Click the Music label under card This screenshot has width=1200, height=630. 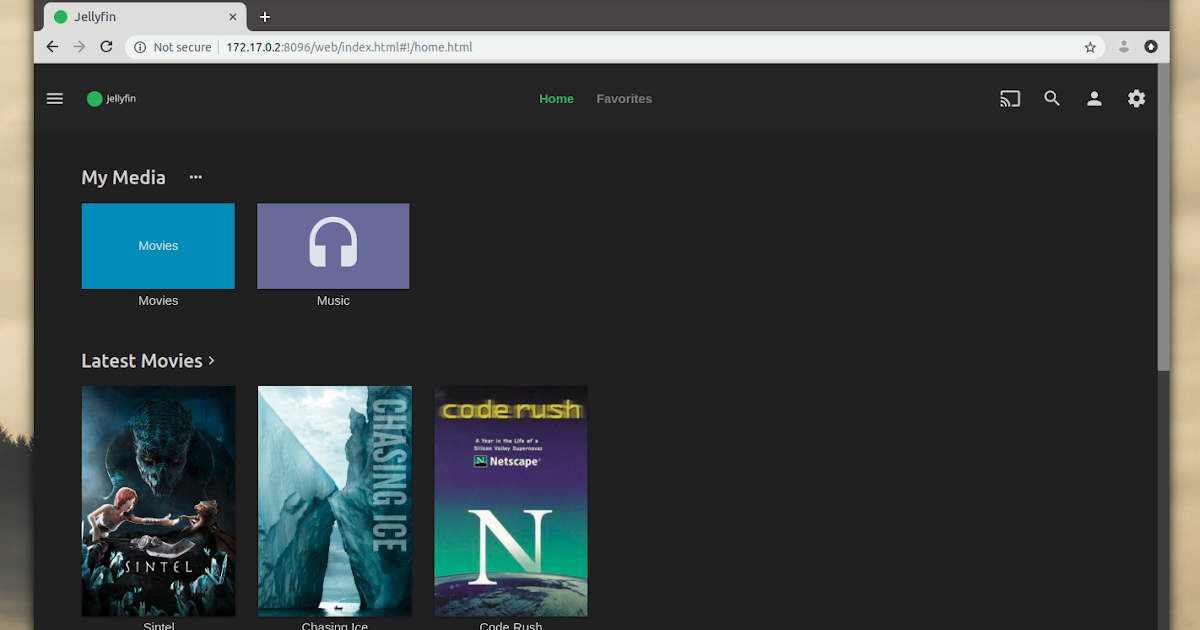(333, 301)
